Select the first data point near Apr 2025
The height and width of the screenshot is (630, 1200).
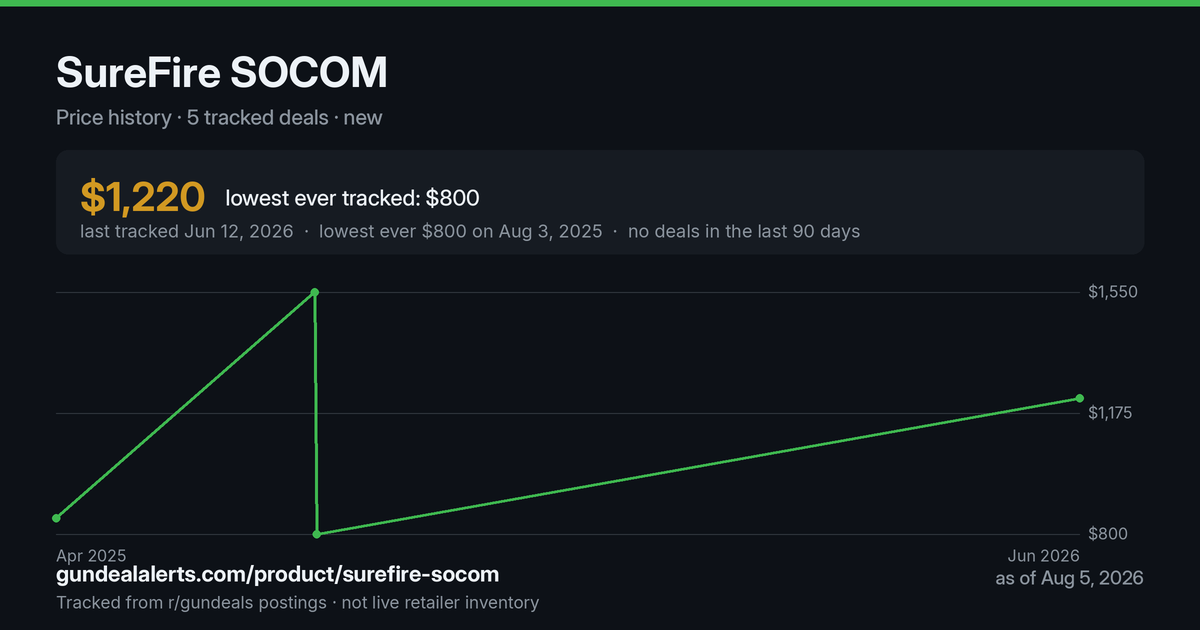click(57, 518)
